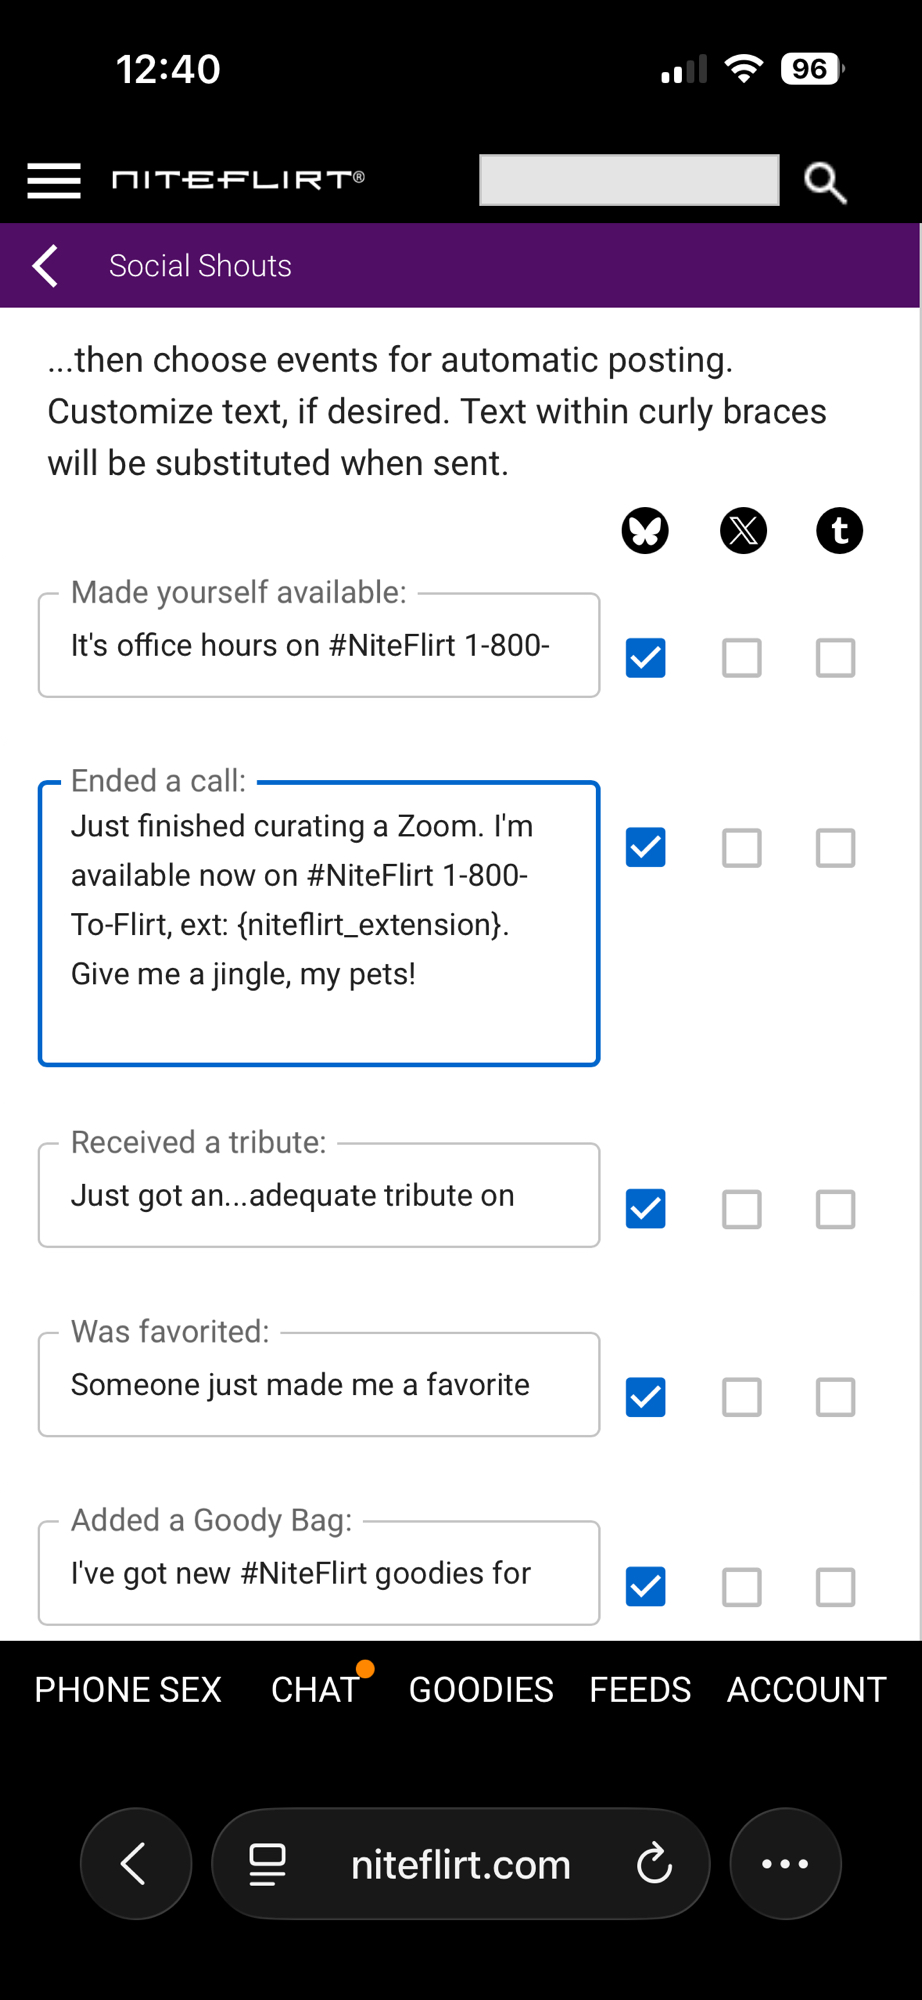Viewport: 922px width, 2000px height.
Task: Click the X (Twitter) icon
Action: coord(743,530)
